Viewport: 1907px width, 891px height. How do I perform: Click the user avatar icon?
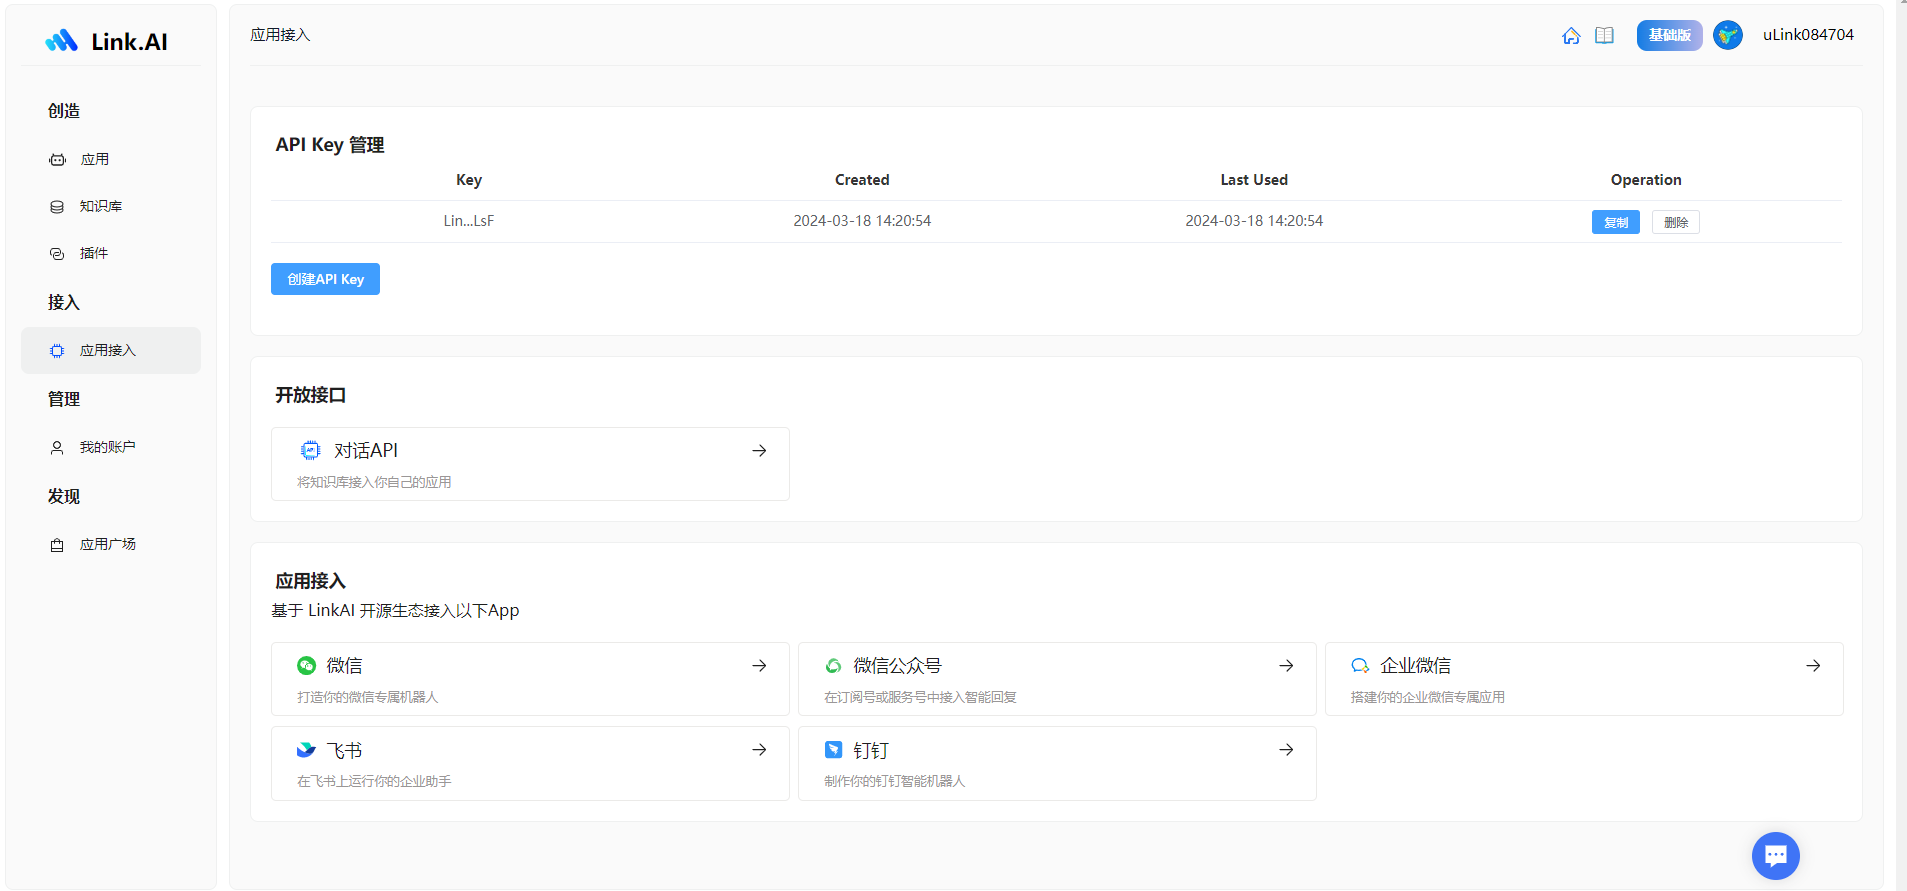1727,35
